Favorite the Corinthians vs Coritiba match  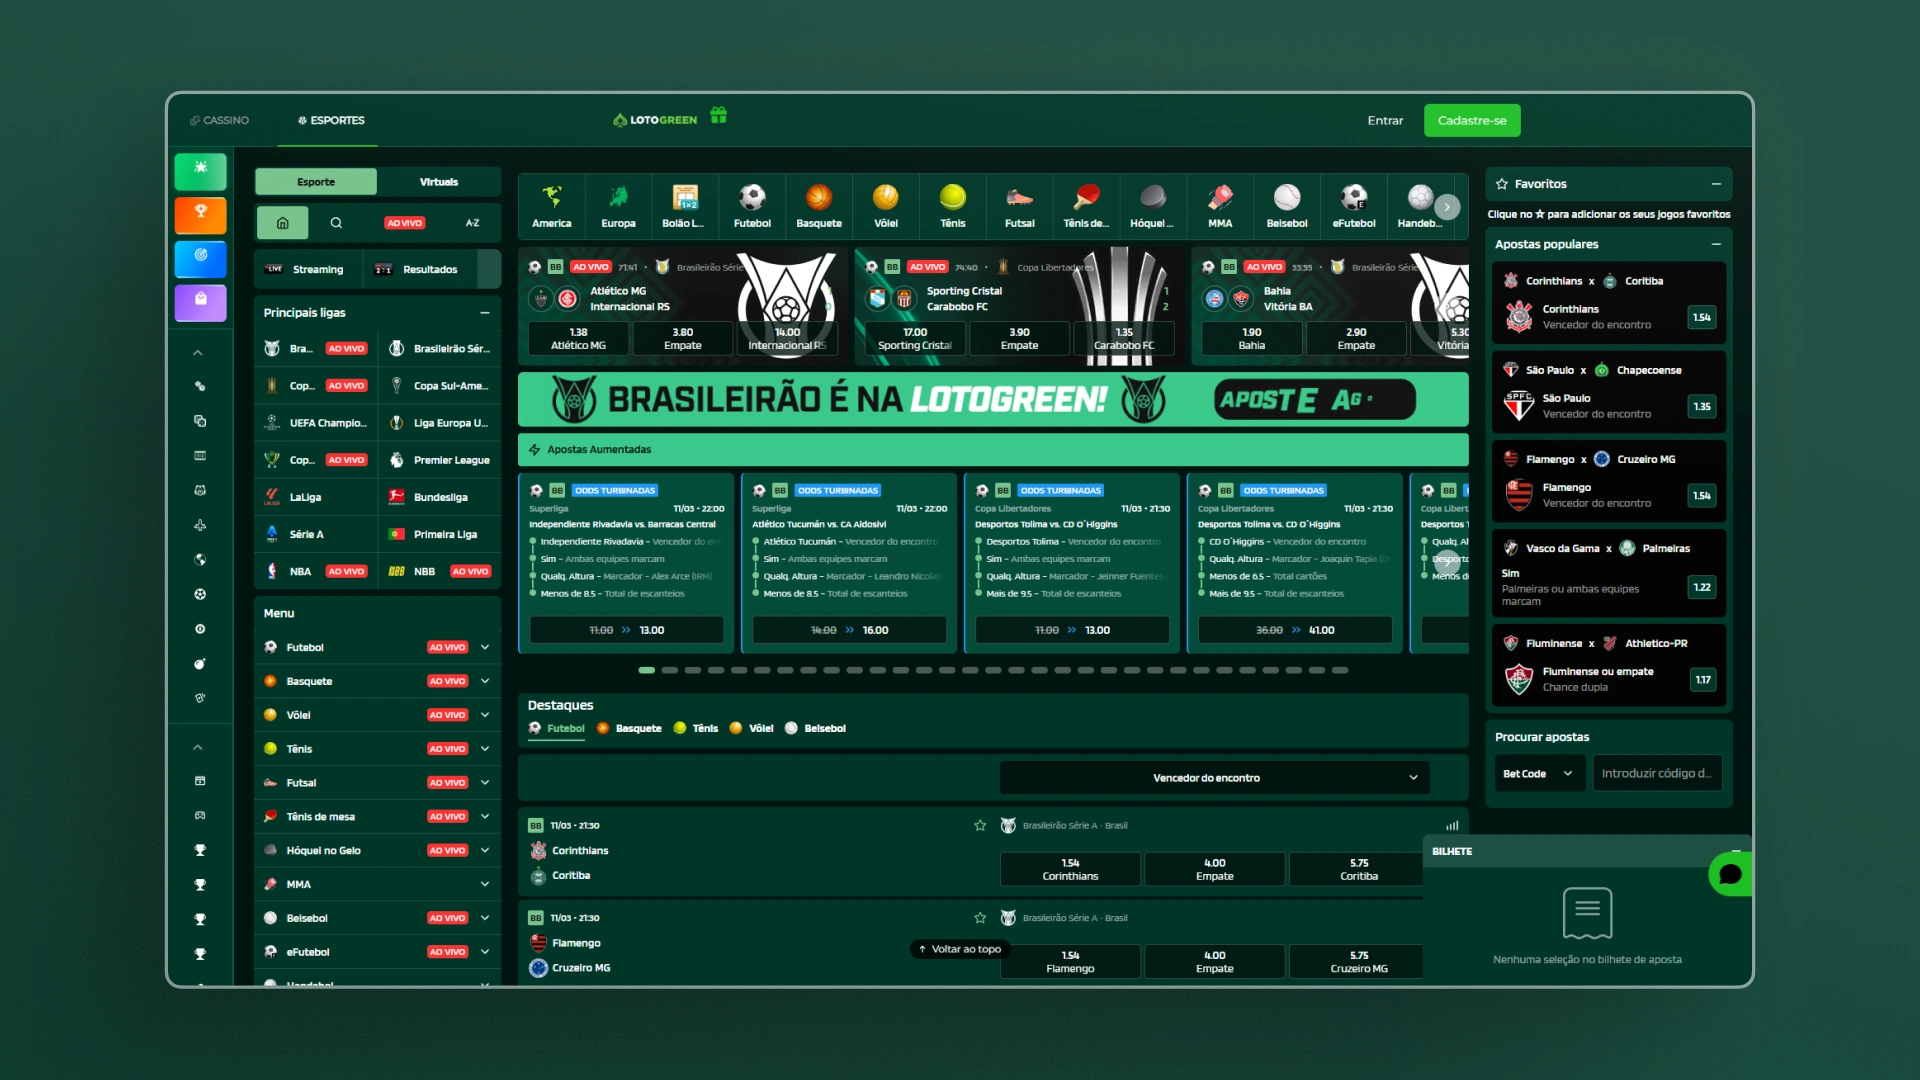click(x=979, y=825)
